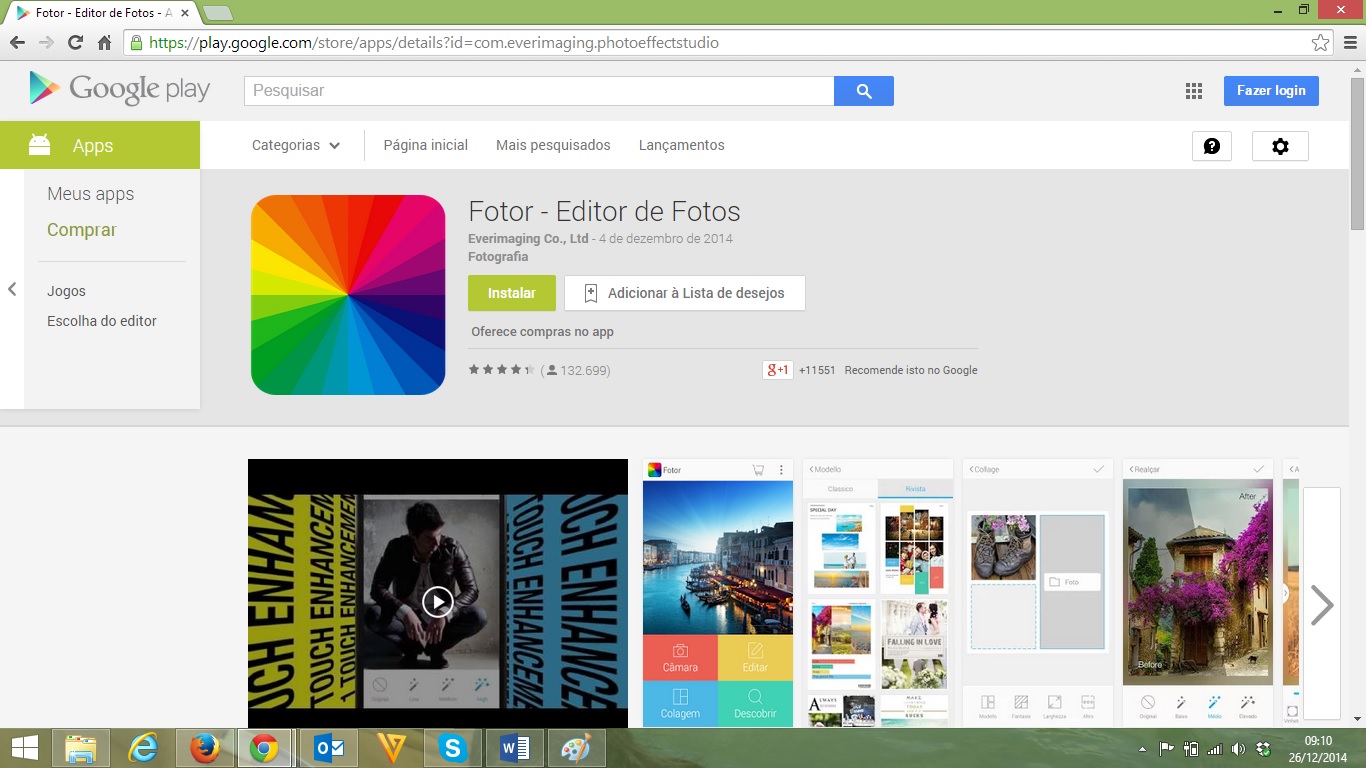Open the Mais pesquisados tab
The image size is (1366, 768).
coord(553,145)
